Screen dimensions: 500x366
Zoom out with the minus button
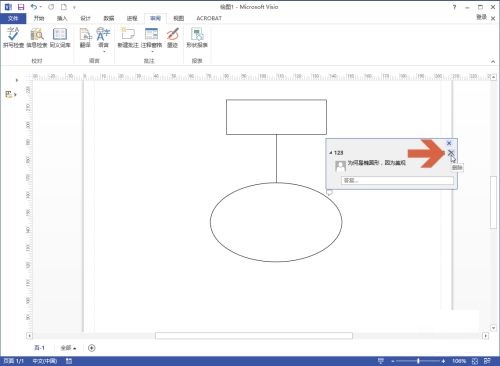tap(393, 361)
